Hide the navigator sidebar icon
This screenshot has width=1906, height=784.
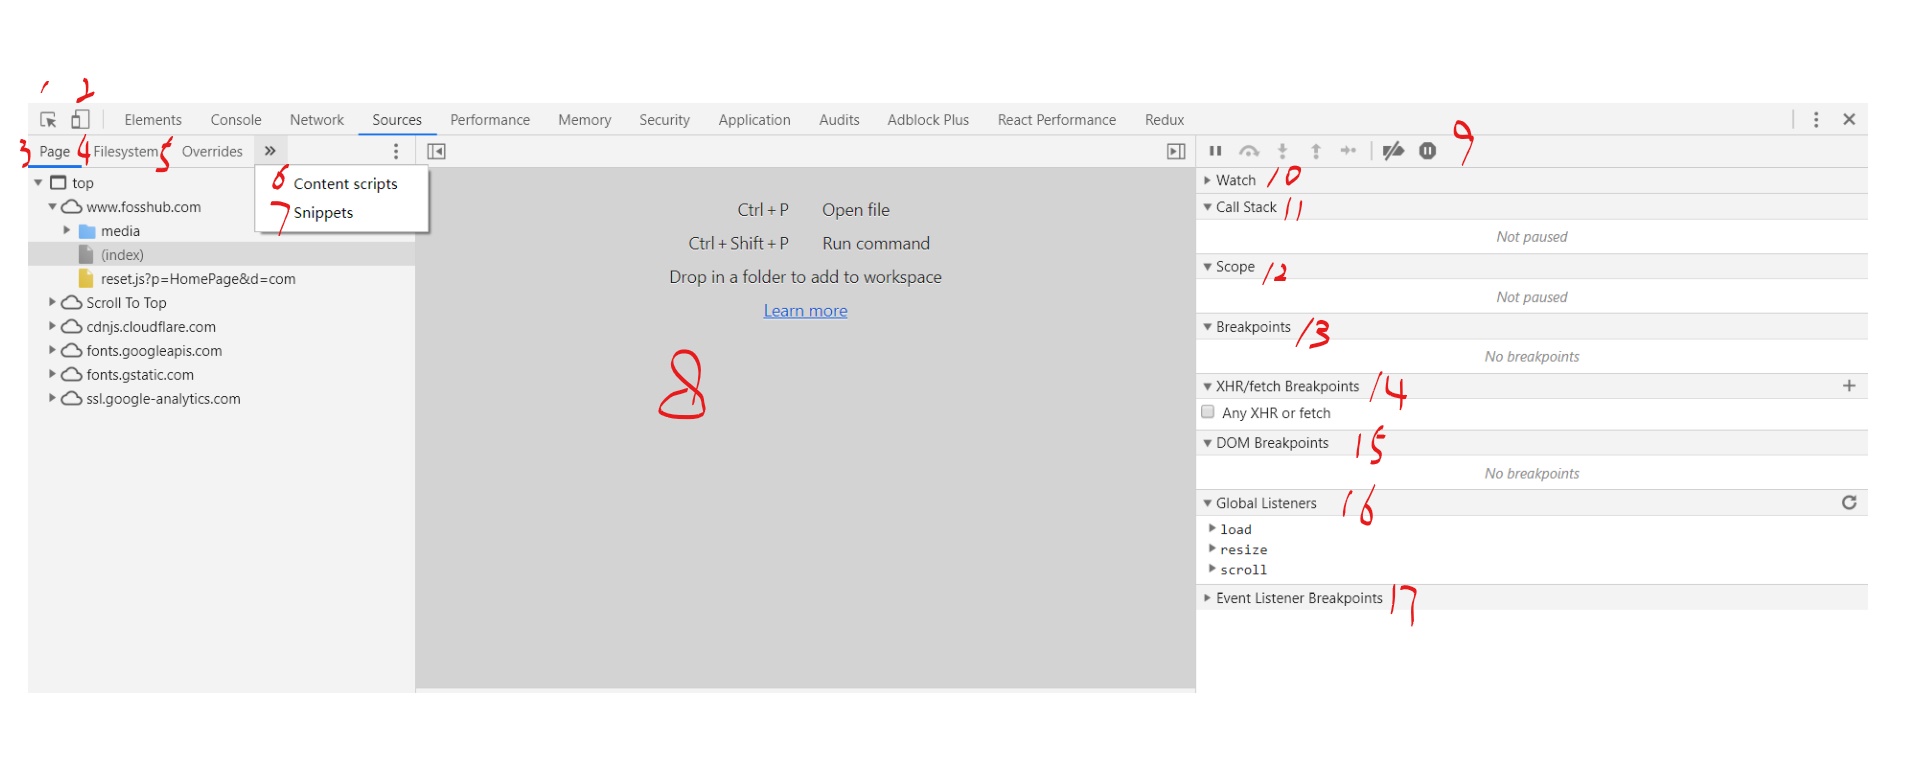point(436,151)
